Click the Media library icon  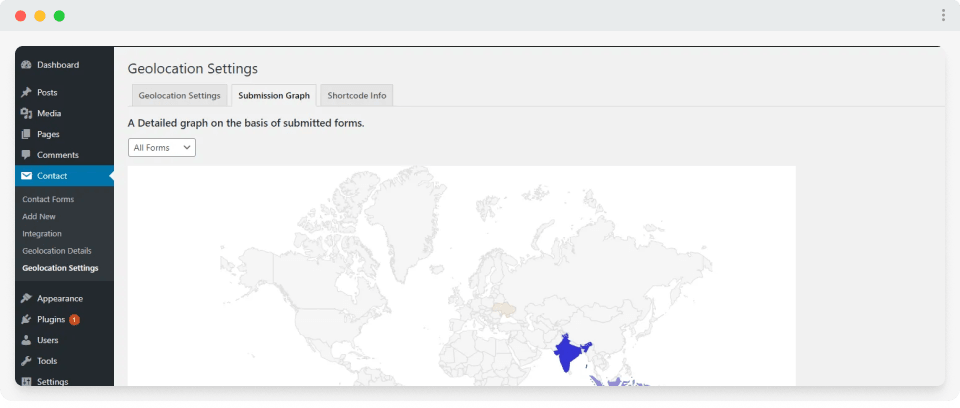click(x=26, y=113)
